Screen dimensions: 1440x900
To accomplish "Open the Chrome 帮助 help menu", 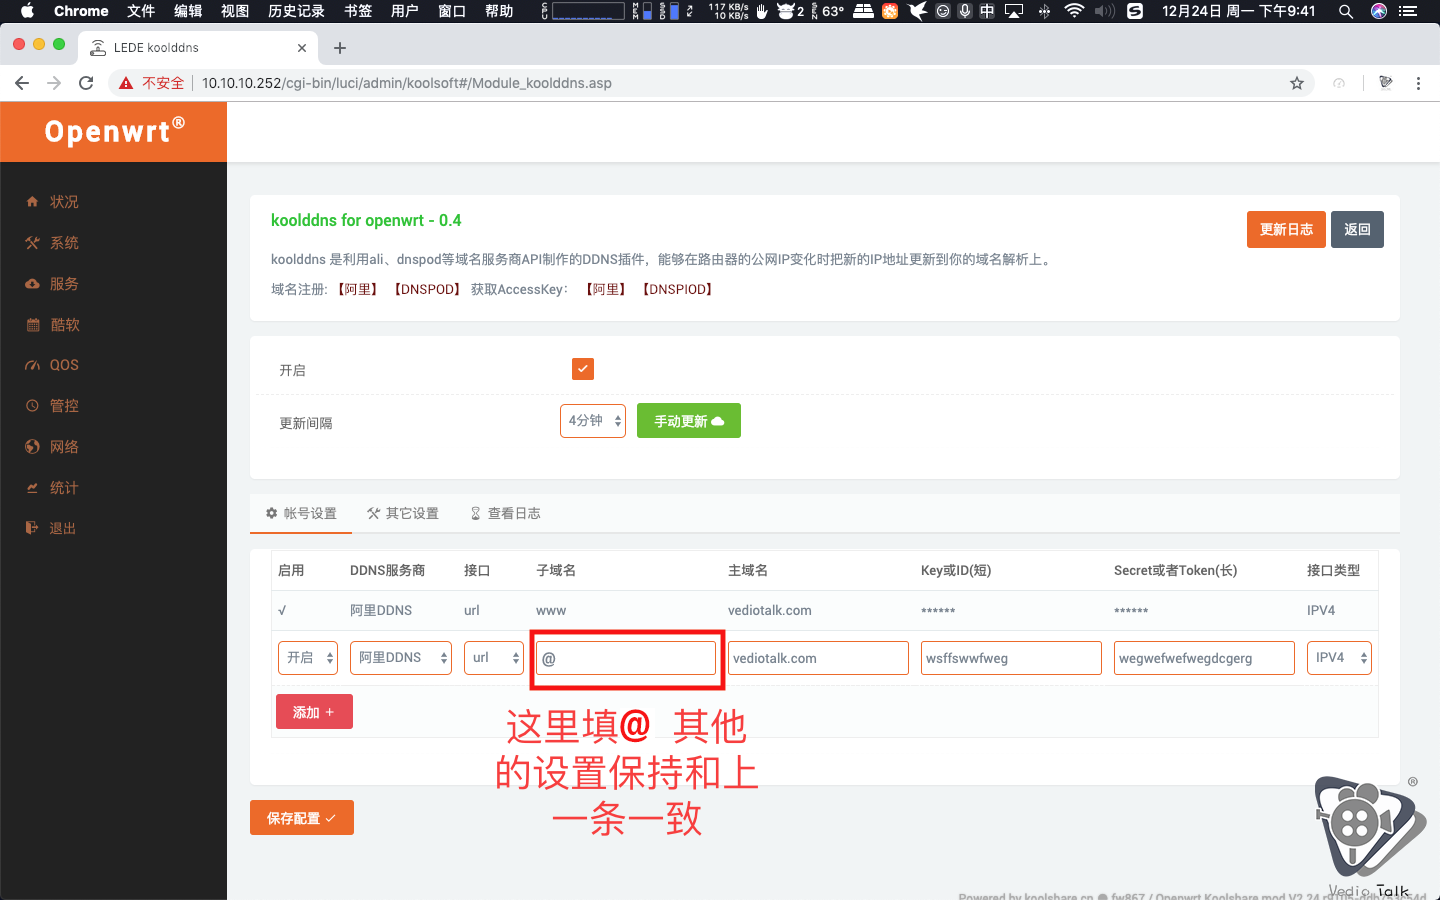I will (499, 11).
